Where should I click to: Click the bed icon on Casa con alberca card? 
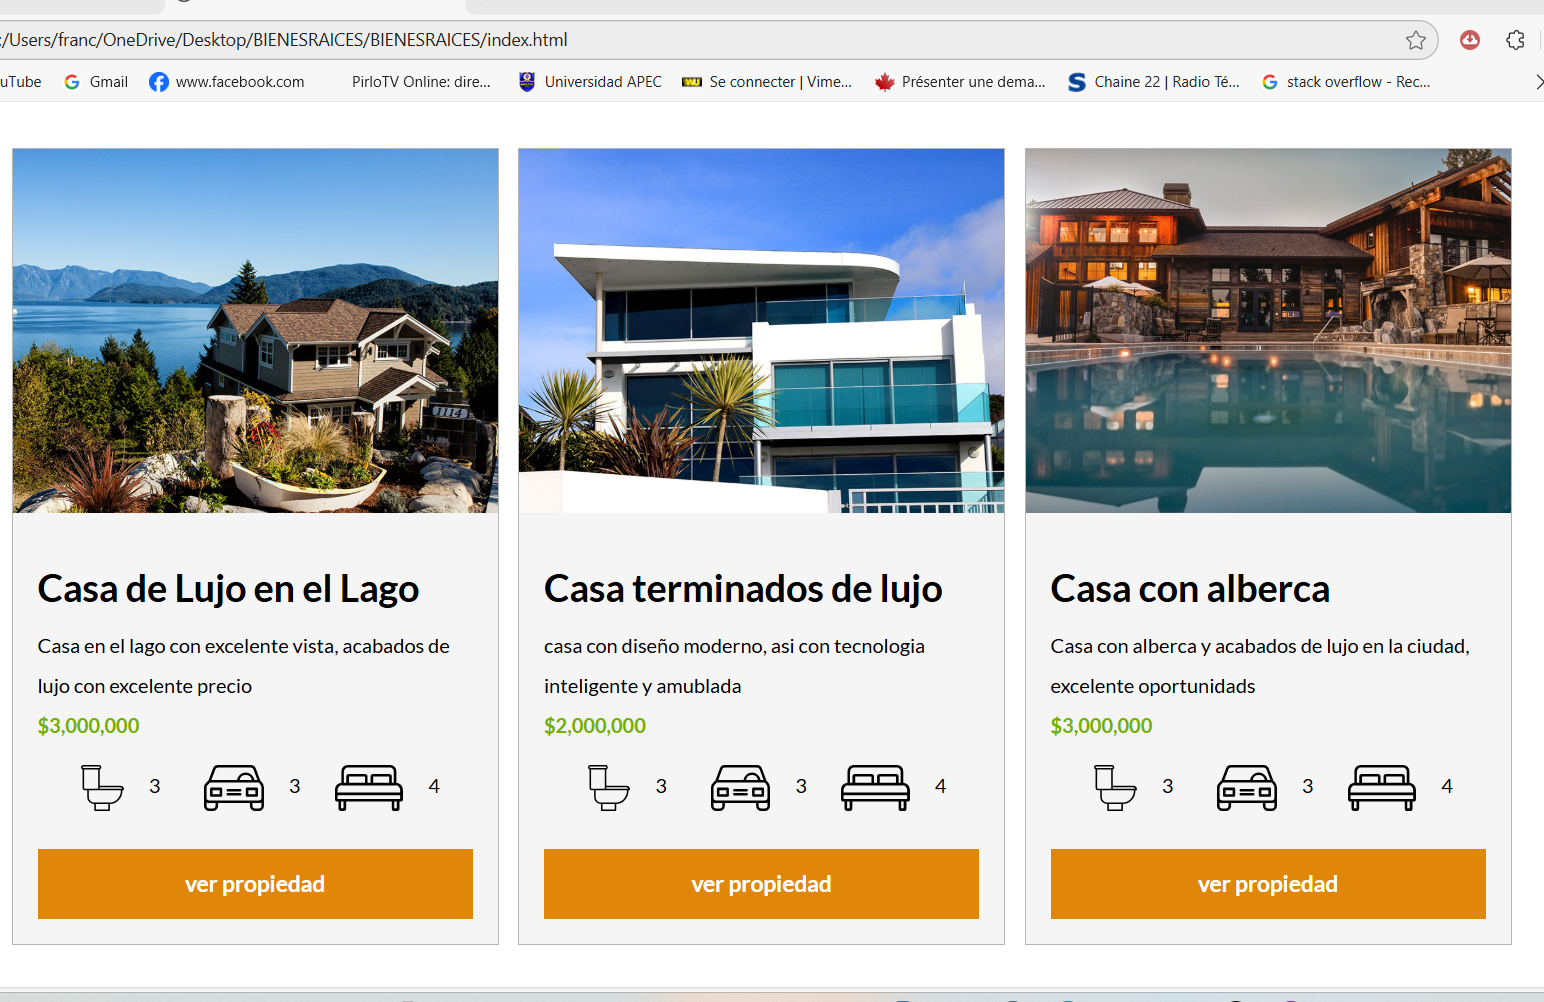(1381, 787)
